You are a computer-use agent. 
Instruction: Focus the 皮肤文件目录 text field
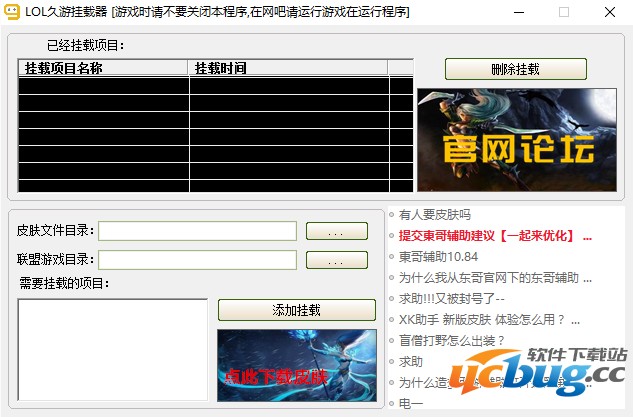197,231
